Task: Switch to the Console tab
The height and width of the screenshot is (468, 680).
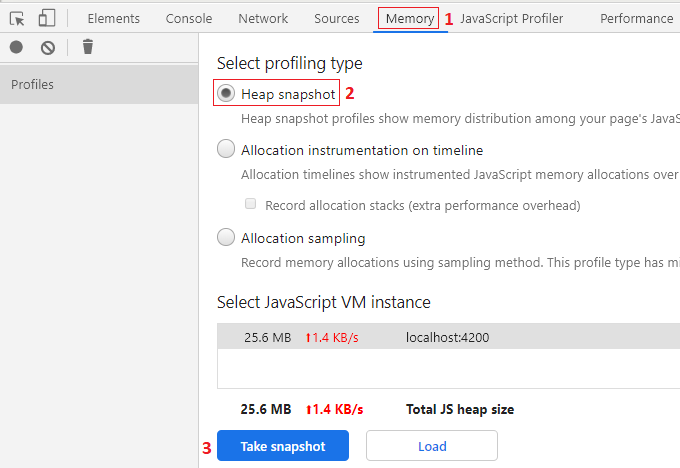Action: click(189, 19)
